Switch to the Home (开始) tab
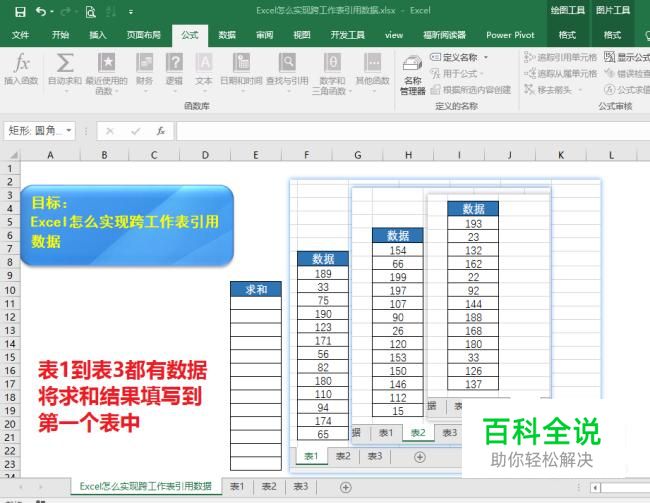The image size is (650, 503). 60,35
